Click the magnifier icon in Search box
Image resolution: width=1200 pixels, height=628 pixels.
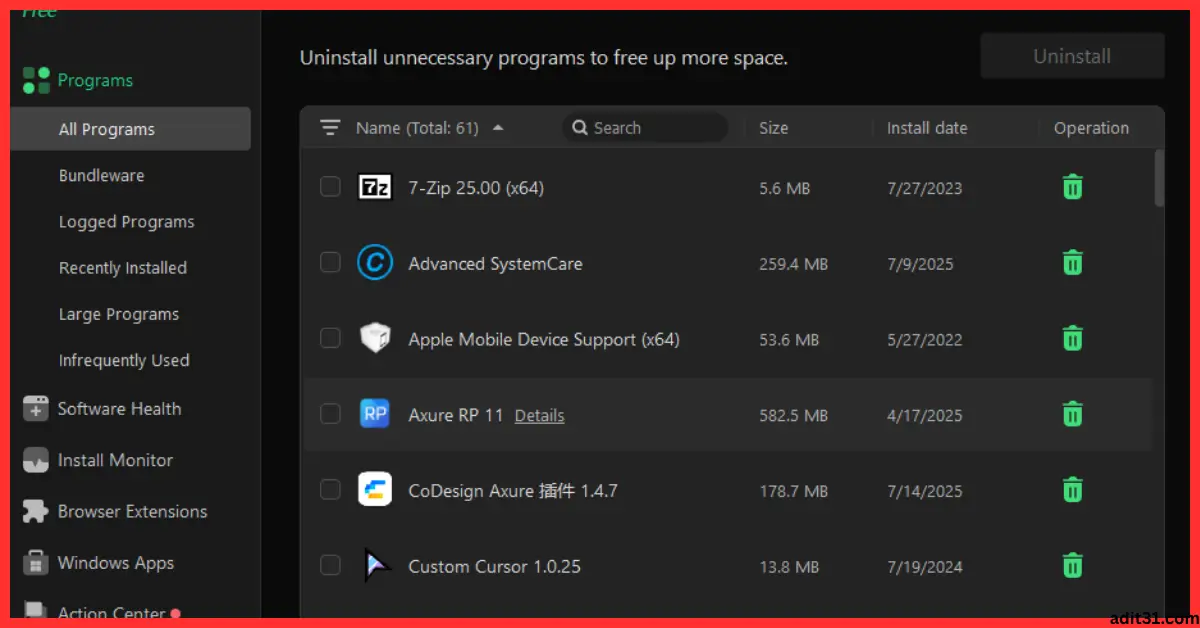580,128
